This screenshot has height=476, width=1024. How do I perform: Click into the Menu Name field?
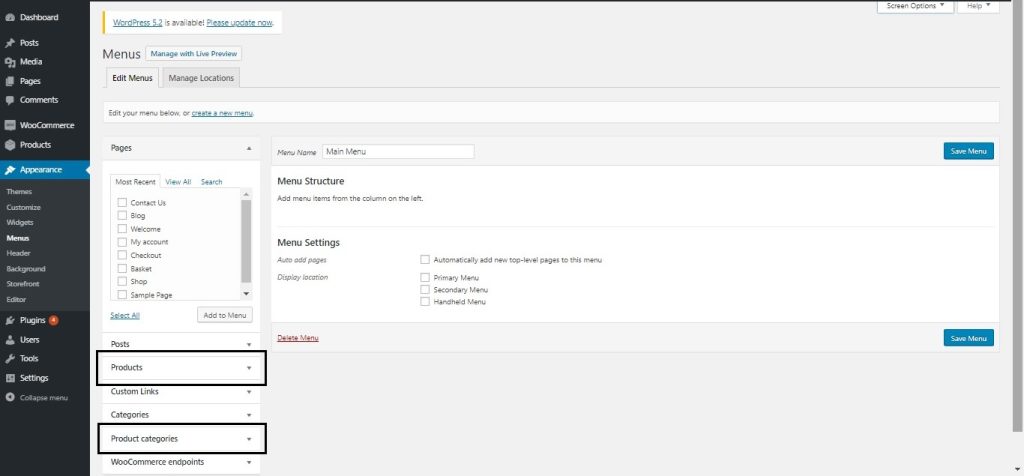pos(397,151)
